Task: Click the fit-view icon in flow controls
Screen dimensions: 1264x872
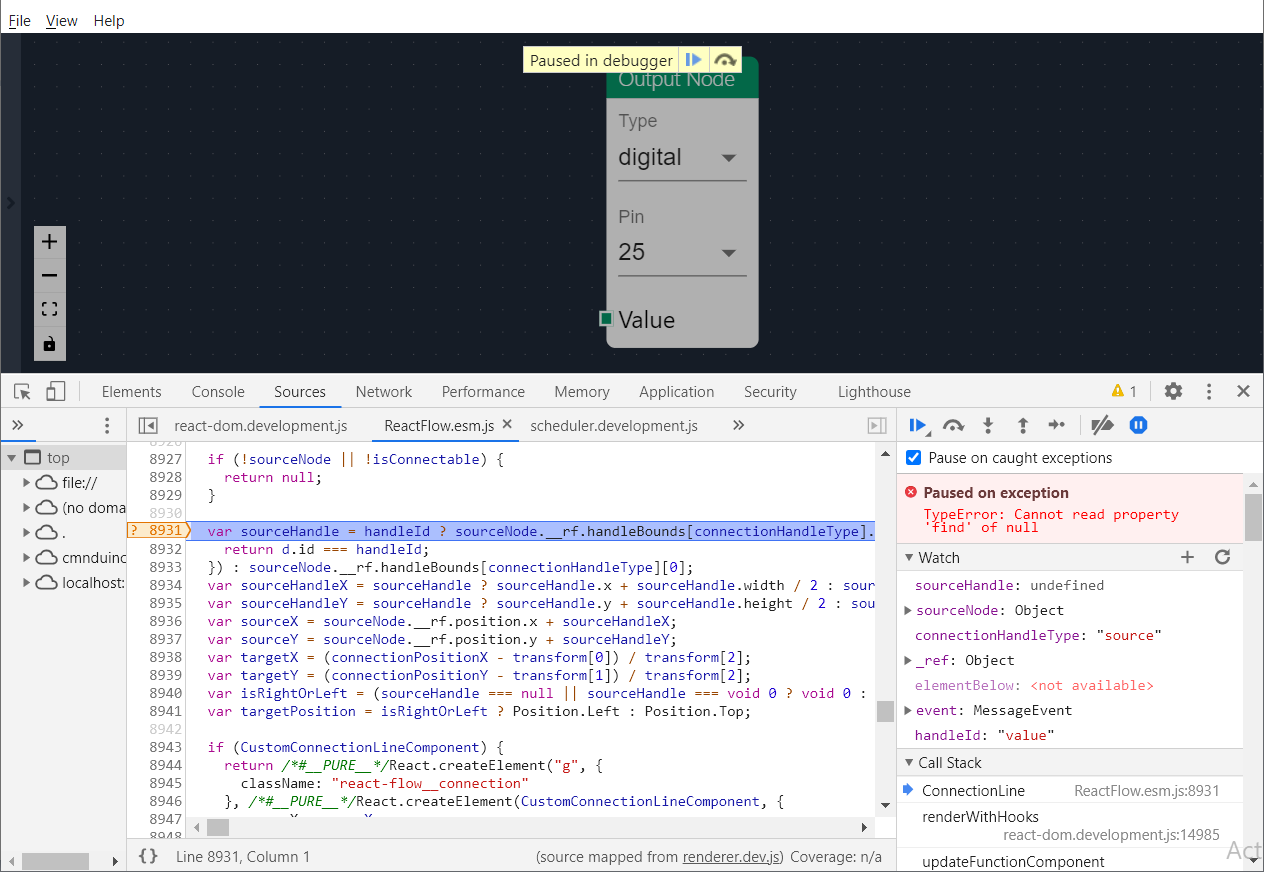Action: 49,309
